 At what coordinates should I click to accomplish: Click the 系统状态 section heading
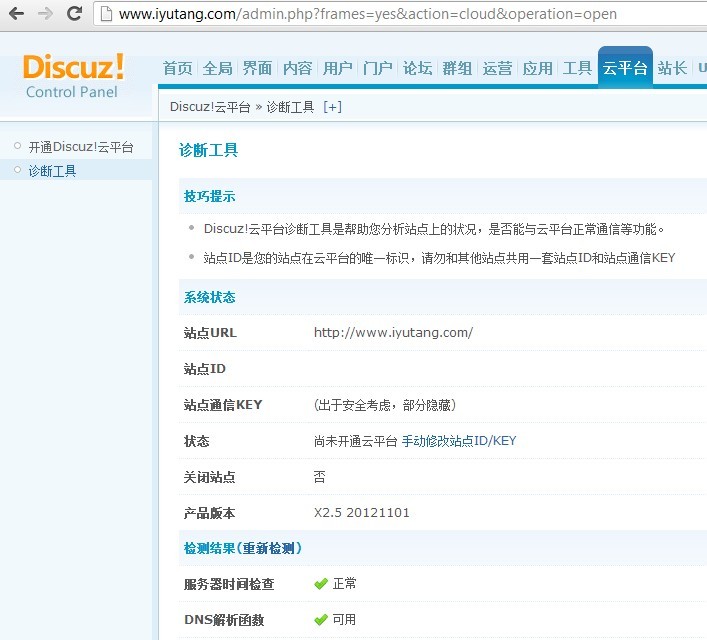[209, 297]
